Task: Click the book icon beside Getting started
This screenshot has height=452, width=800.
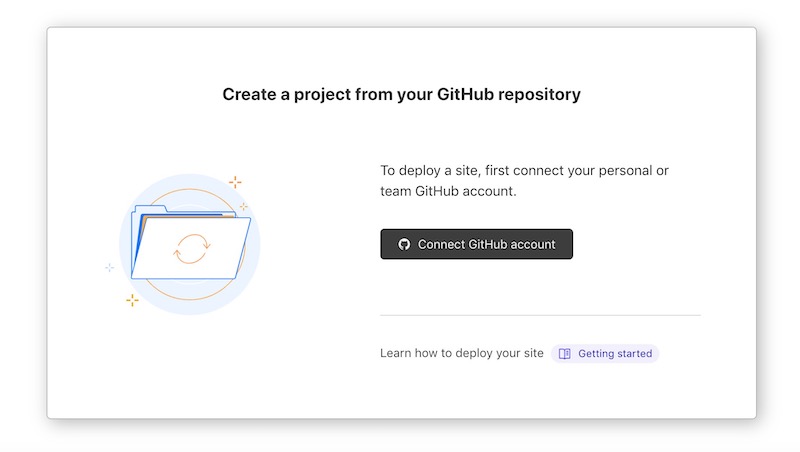Action: [564, 354]
